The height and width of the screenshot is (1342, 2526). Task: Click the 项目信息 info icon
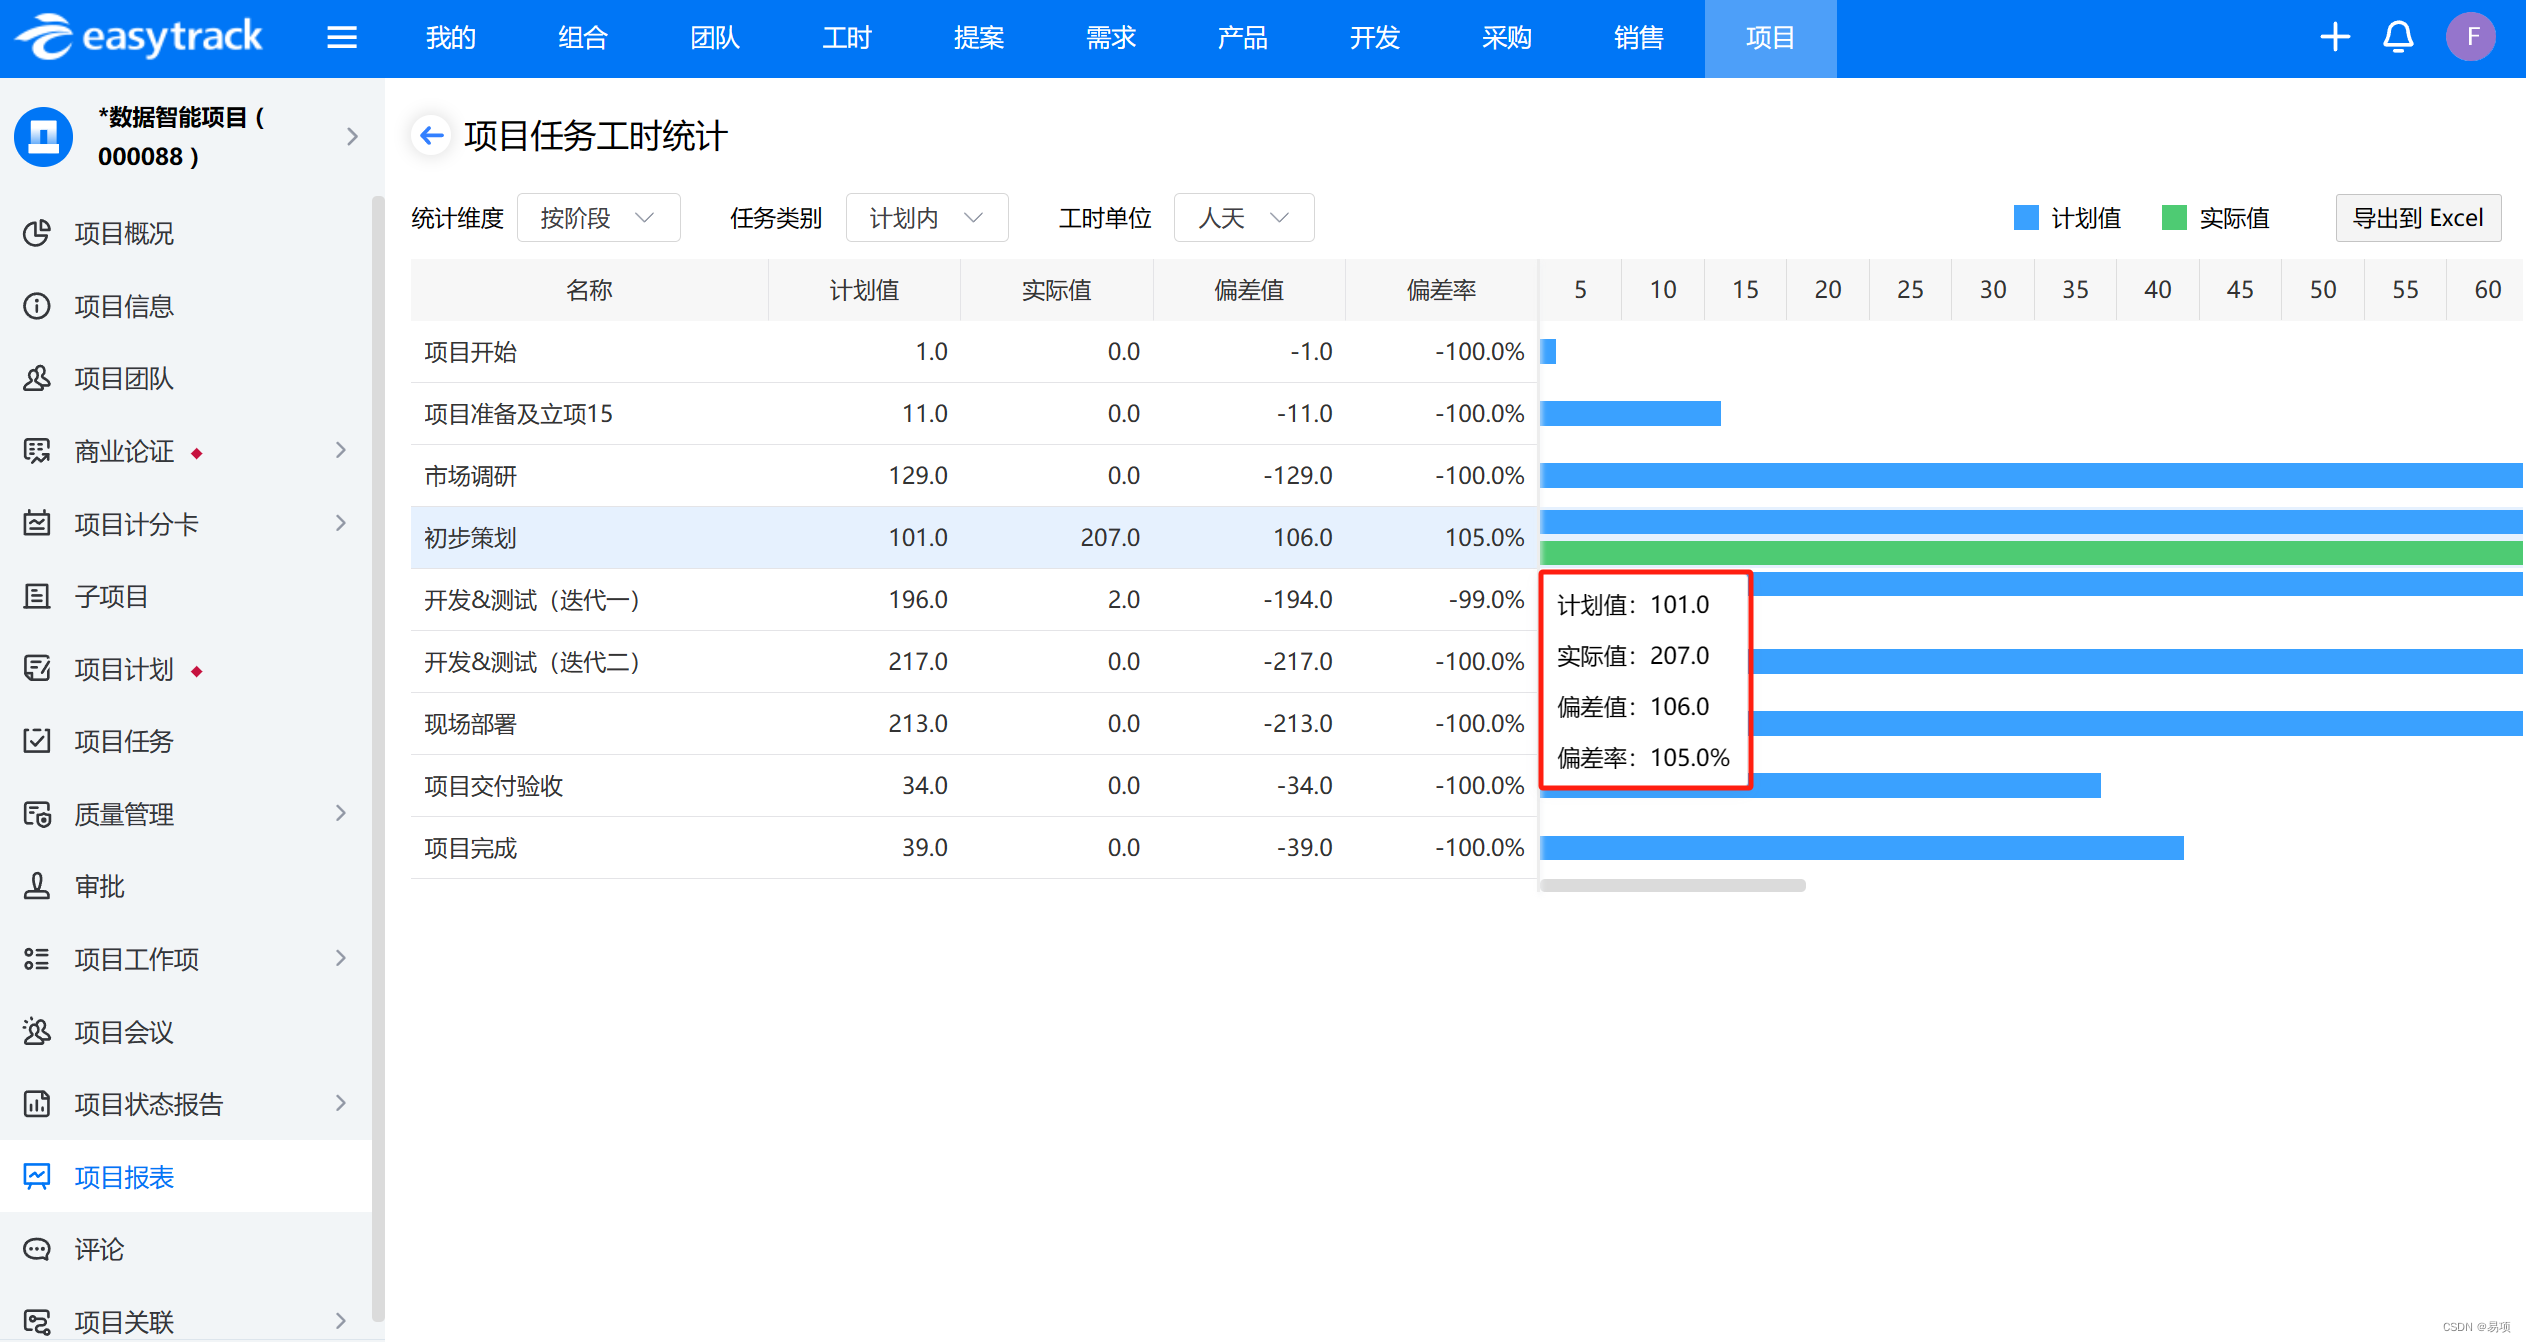coord(37,306)
